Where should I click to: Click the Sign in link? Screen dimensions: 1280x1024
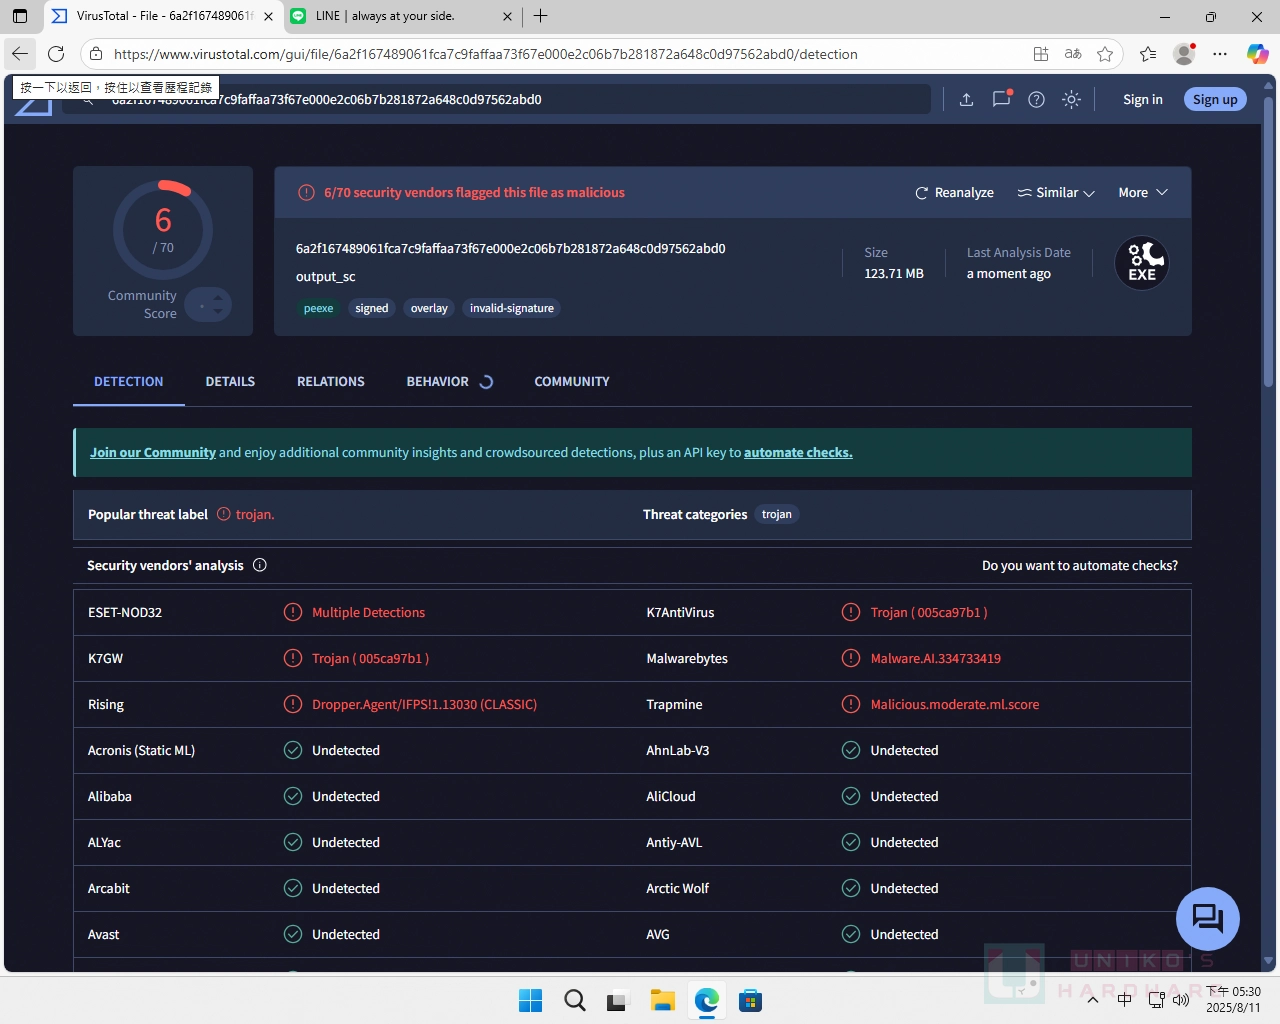point(1142,99)
